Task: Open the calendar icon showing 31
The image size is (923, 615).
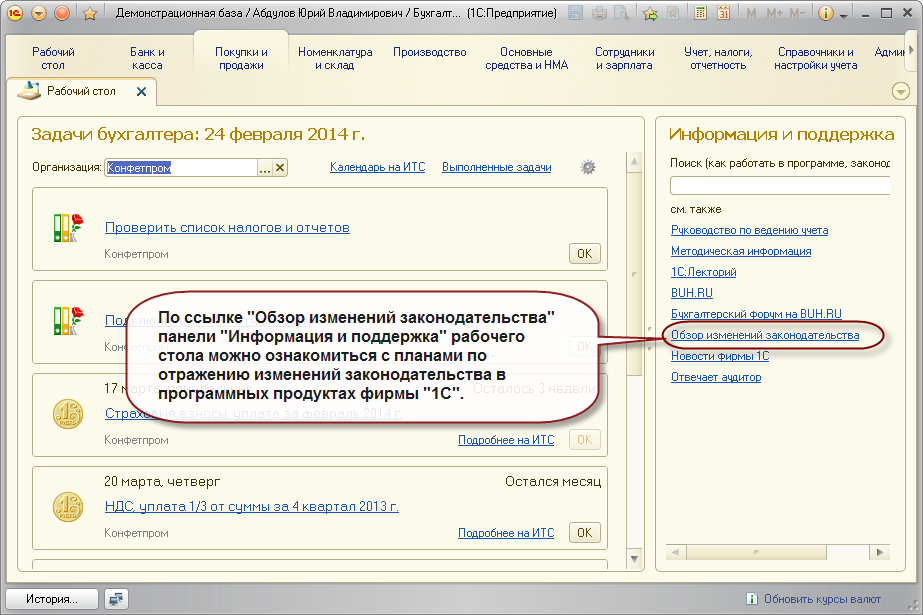Action: pos(723,12)
